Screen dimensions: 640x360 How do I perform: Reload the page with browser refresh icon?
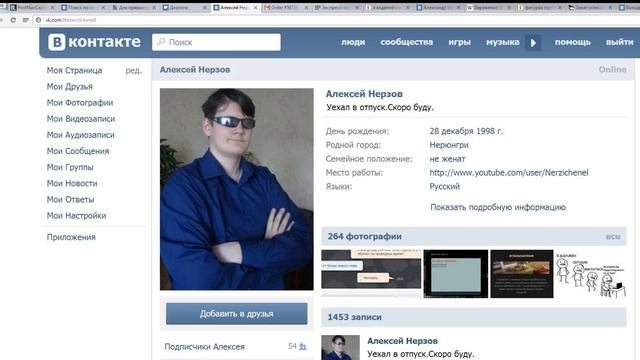tap(13, 20)
